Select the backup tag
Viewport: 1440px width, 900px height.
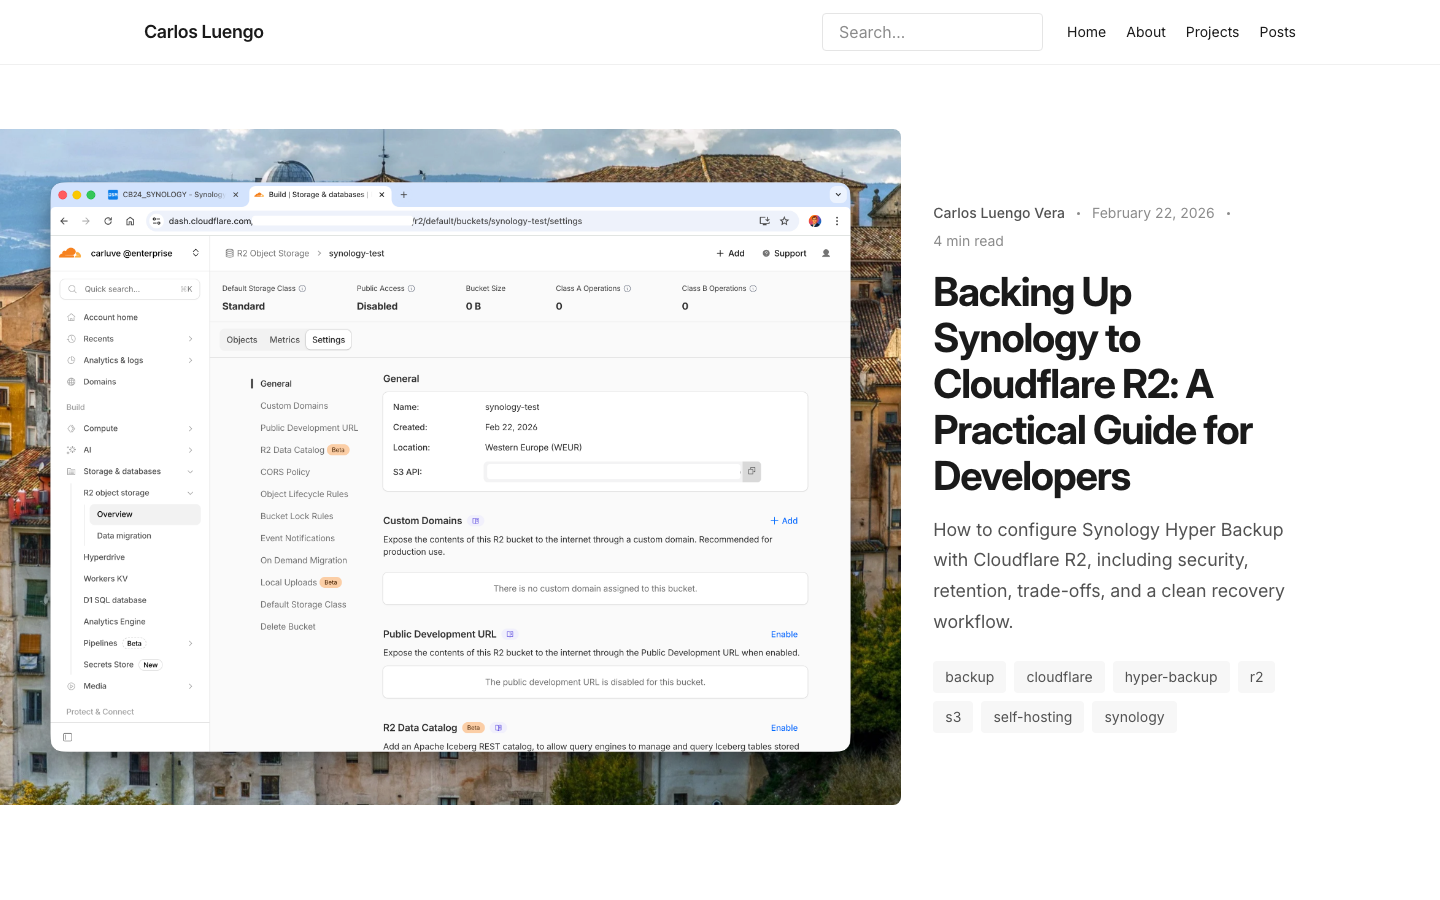(970, 677)
